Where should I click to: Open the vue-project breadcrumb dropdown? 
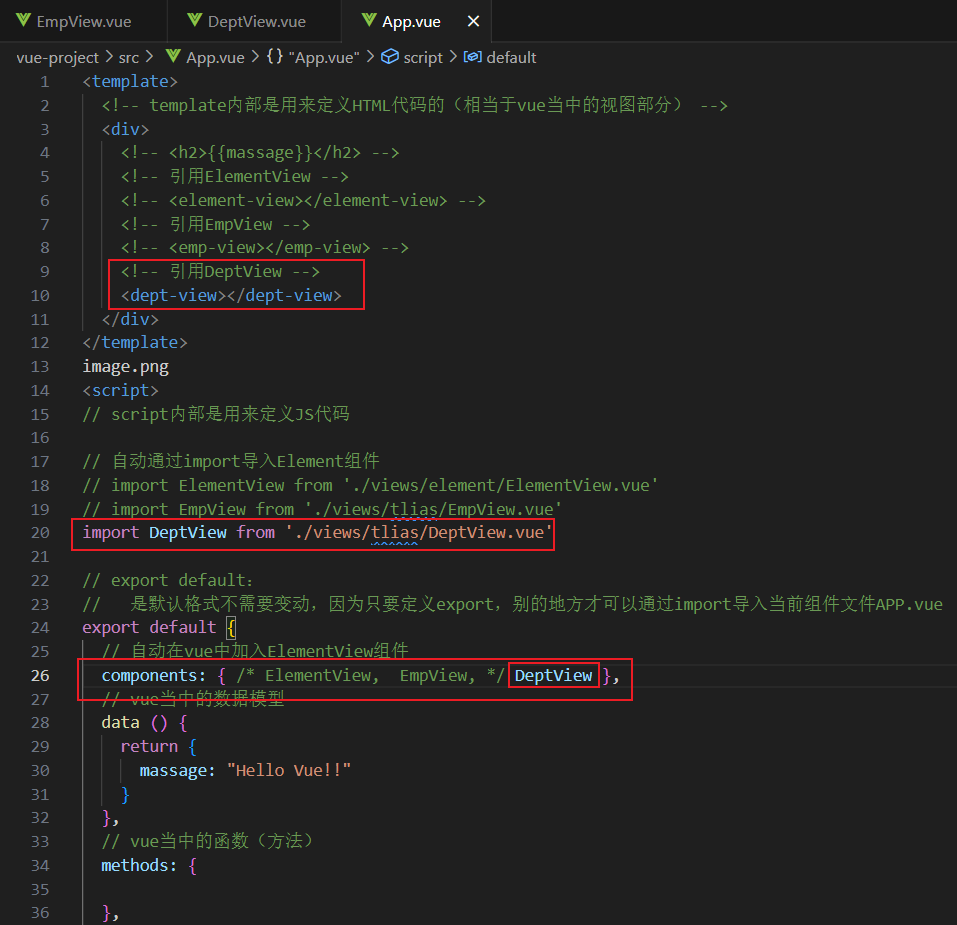(x=57, y=57)
